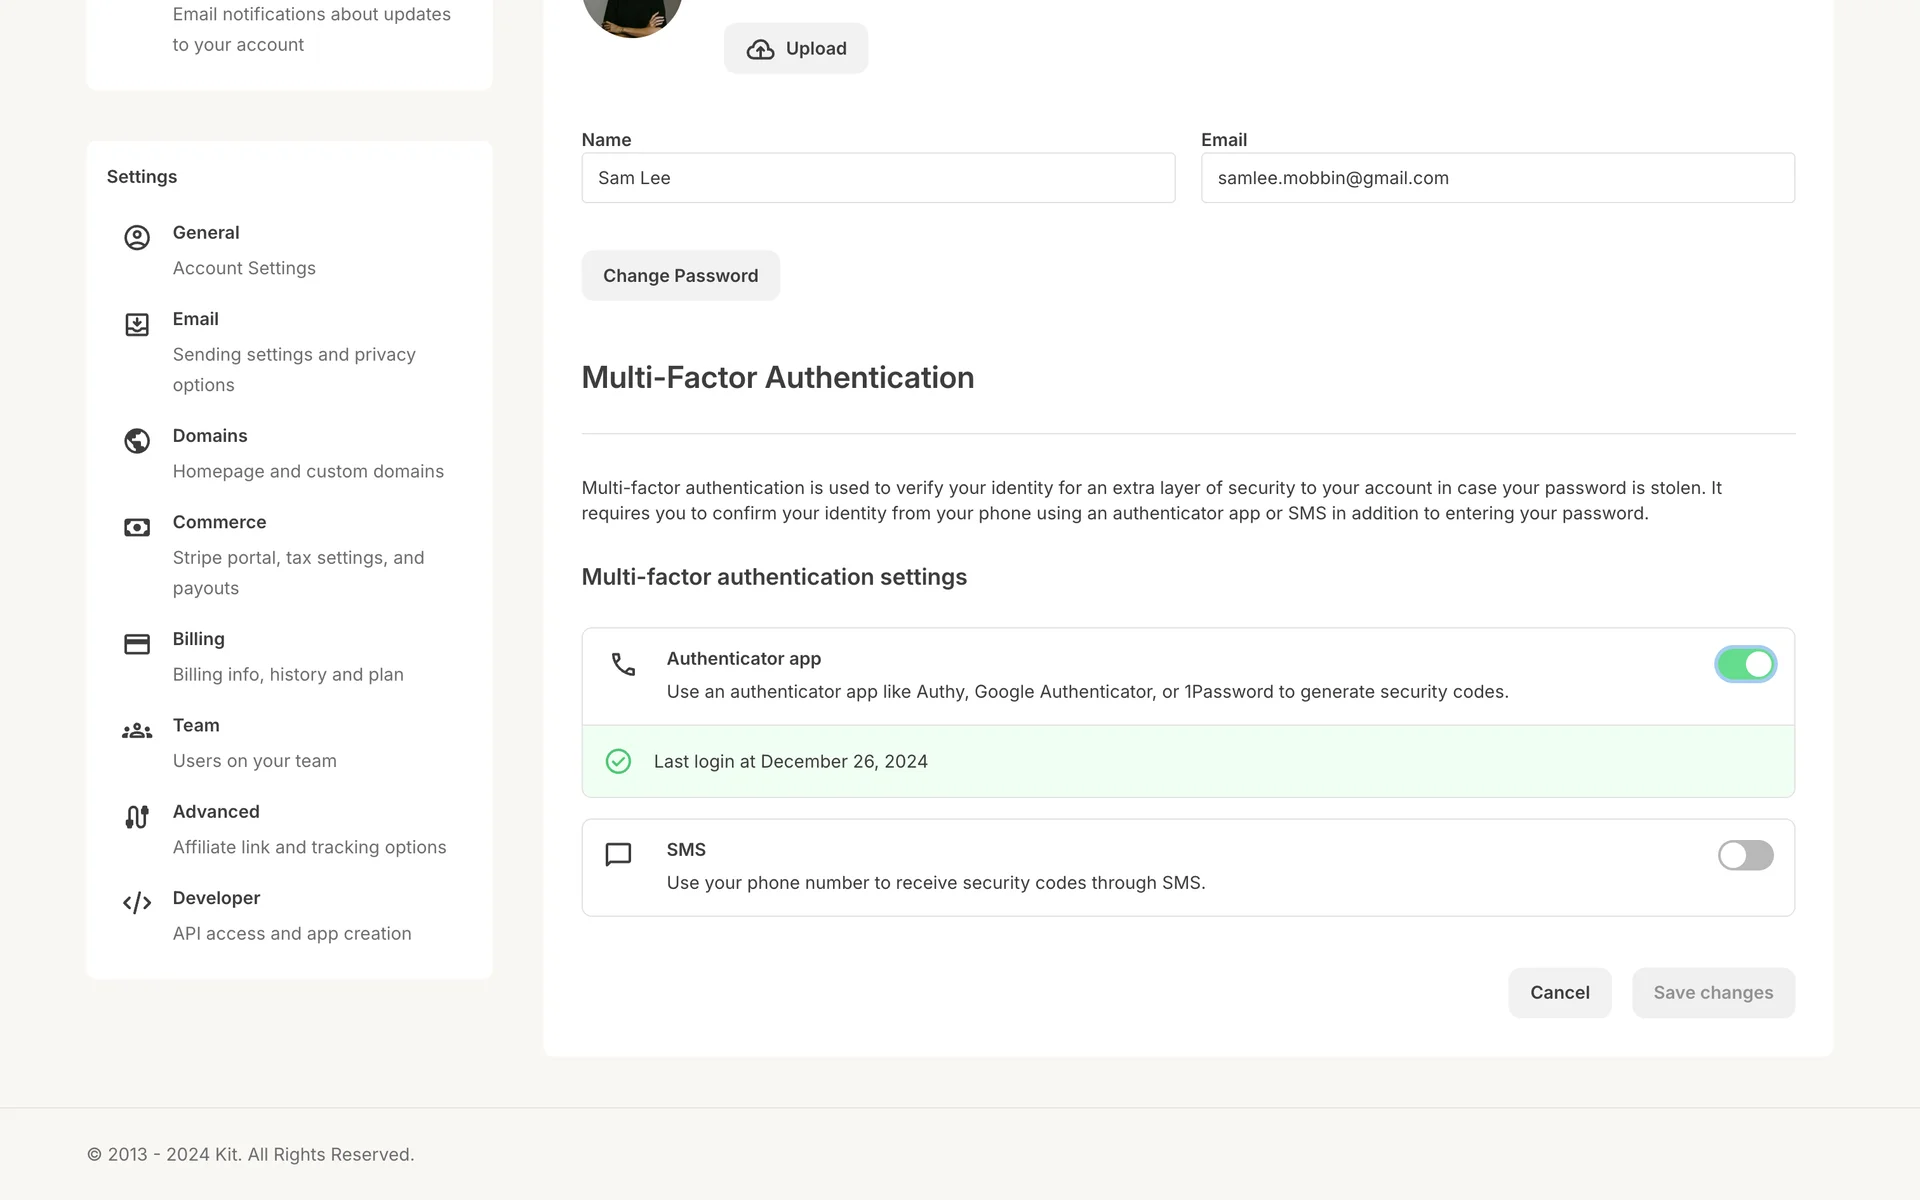Image resolution: width=1920 pixels, height=1200 pixels.
Task: Open the Team settings section
Action: click(x=196, y=725)
